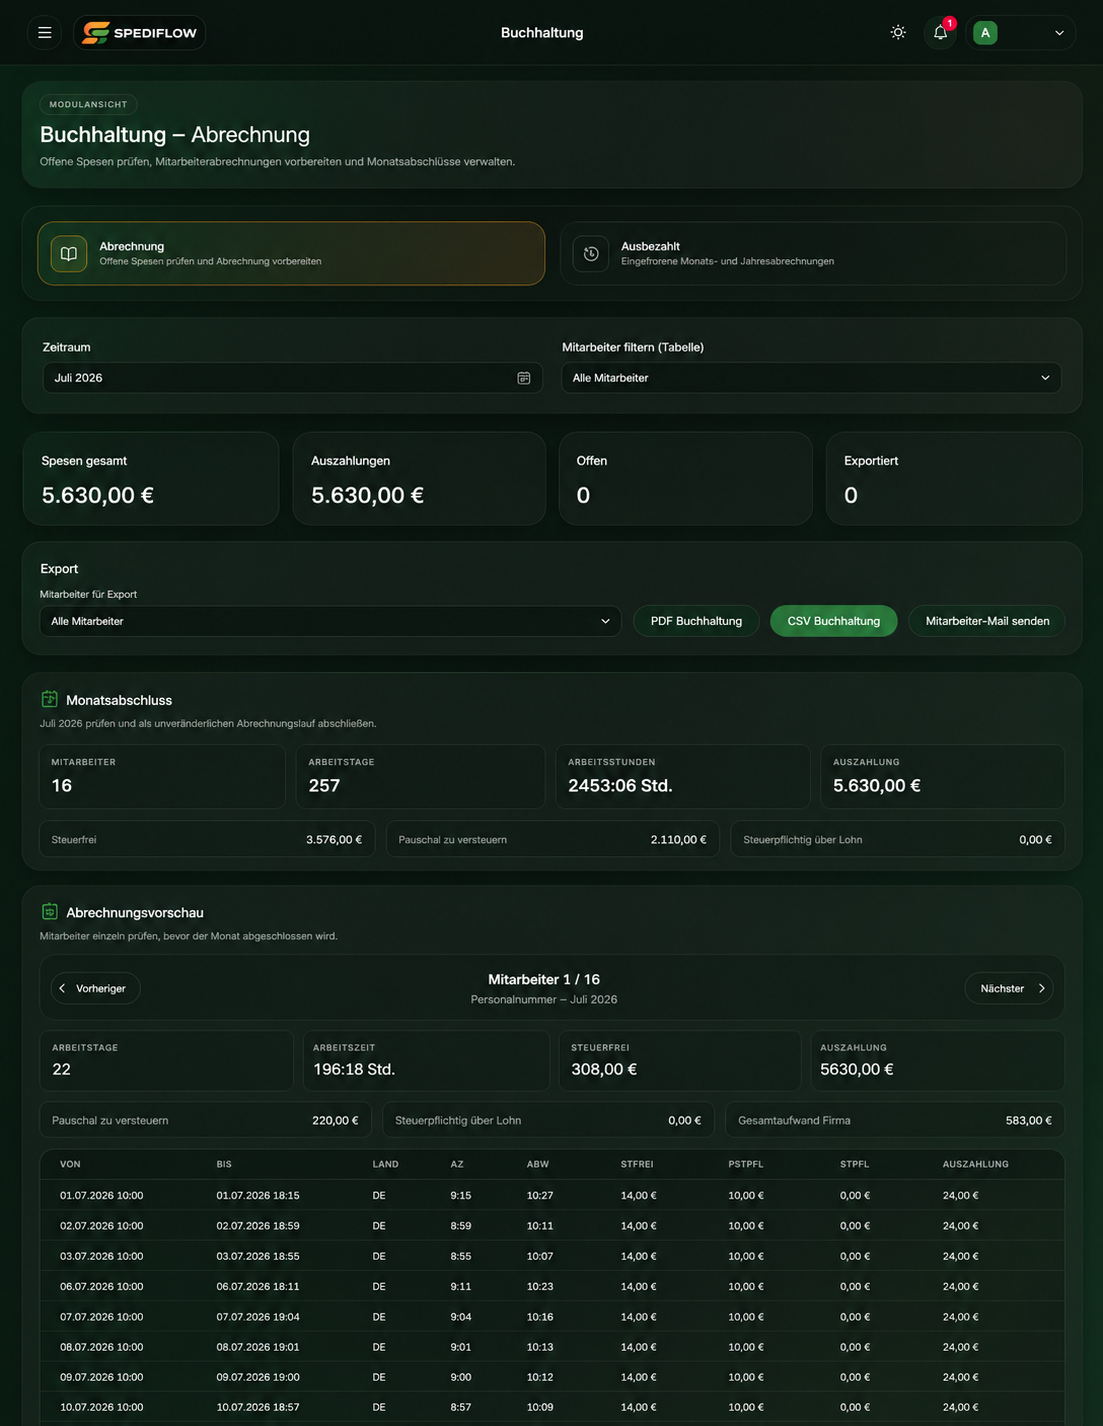Open the Mitarbeiter filtern dropdown
The width and height of the screenshot is (1103, 1426).
tap(811, 378)
